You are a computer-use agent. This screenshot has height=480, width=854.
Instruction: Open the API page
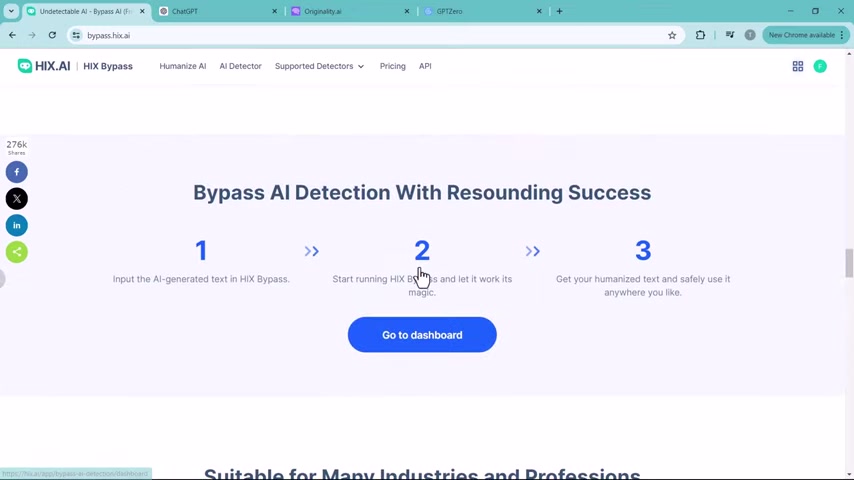pyautogui.click(x=425, y=66)
